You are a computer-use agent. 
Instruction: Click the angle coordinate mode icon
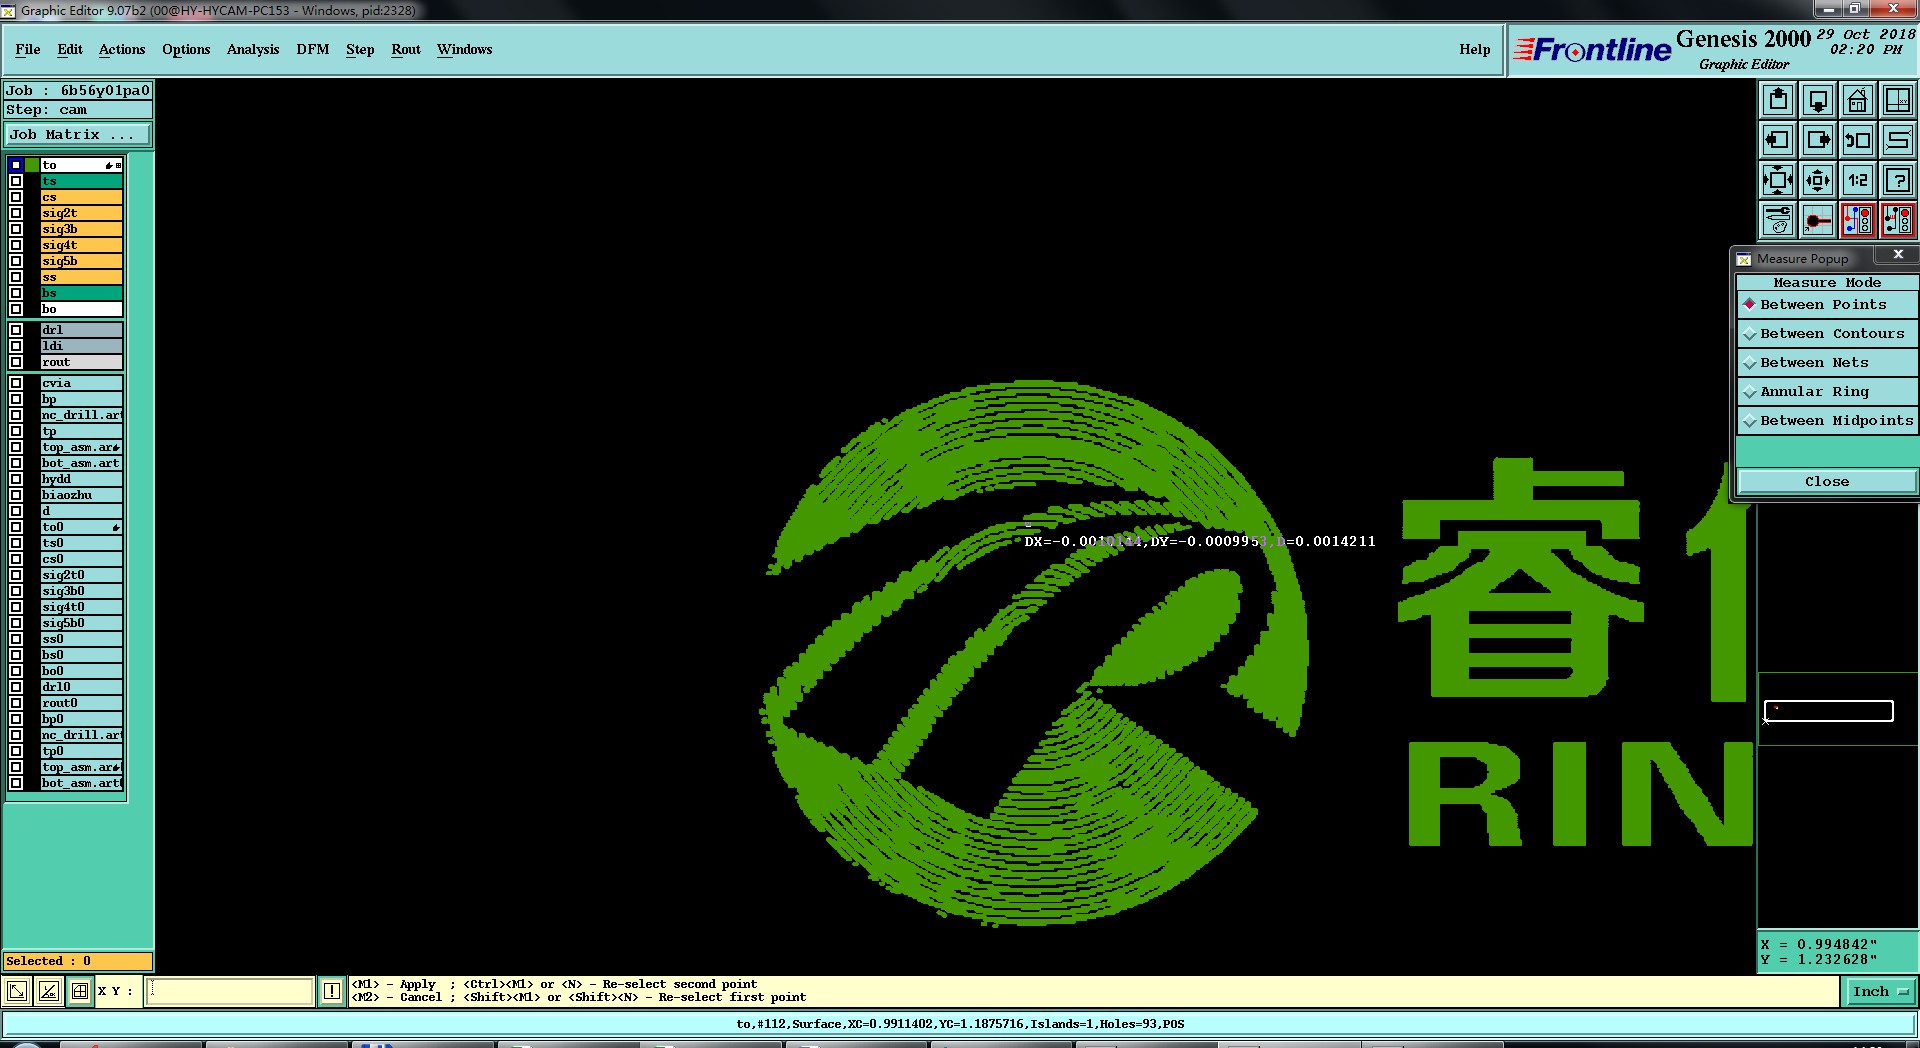pos(48,991)
